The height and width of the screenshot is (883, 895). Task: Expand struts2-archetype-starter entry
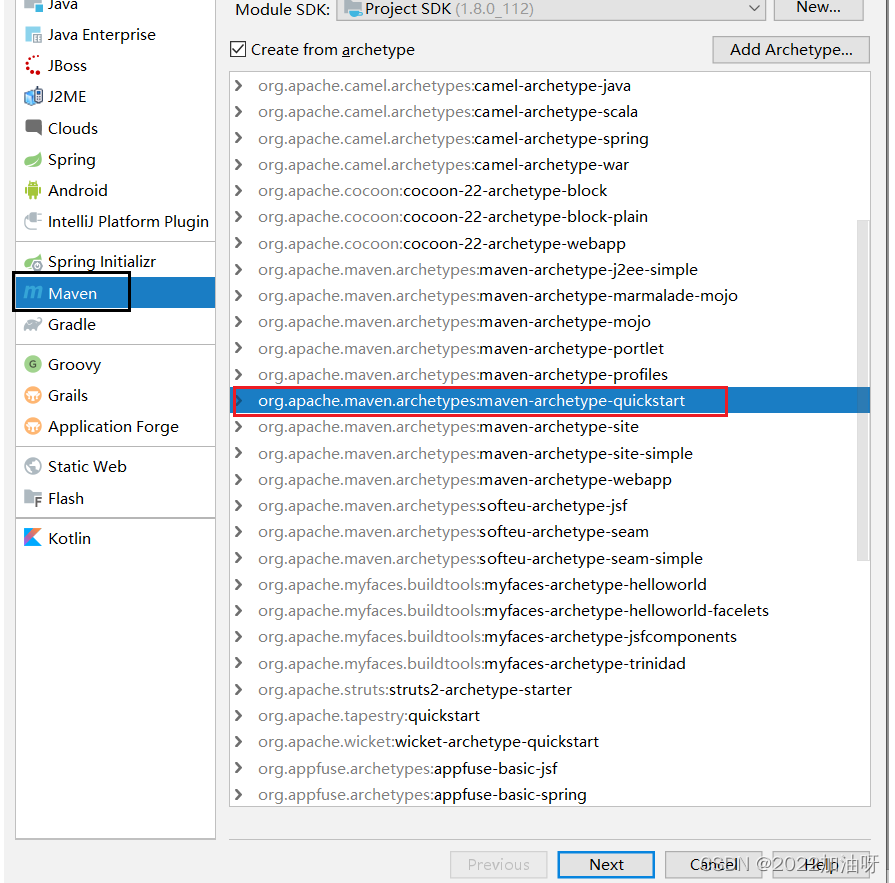tap(239, 690)
